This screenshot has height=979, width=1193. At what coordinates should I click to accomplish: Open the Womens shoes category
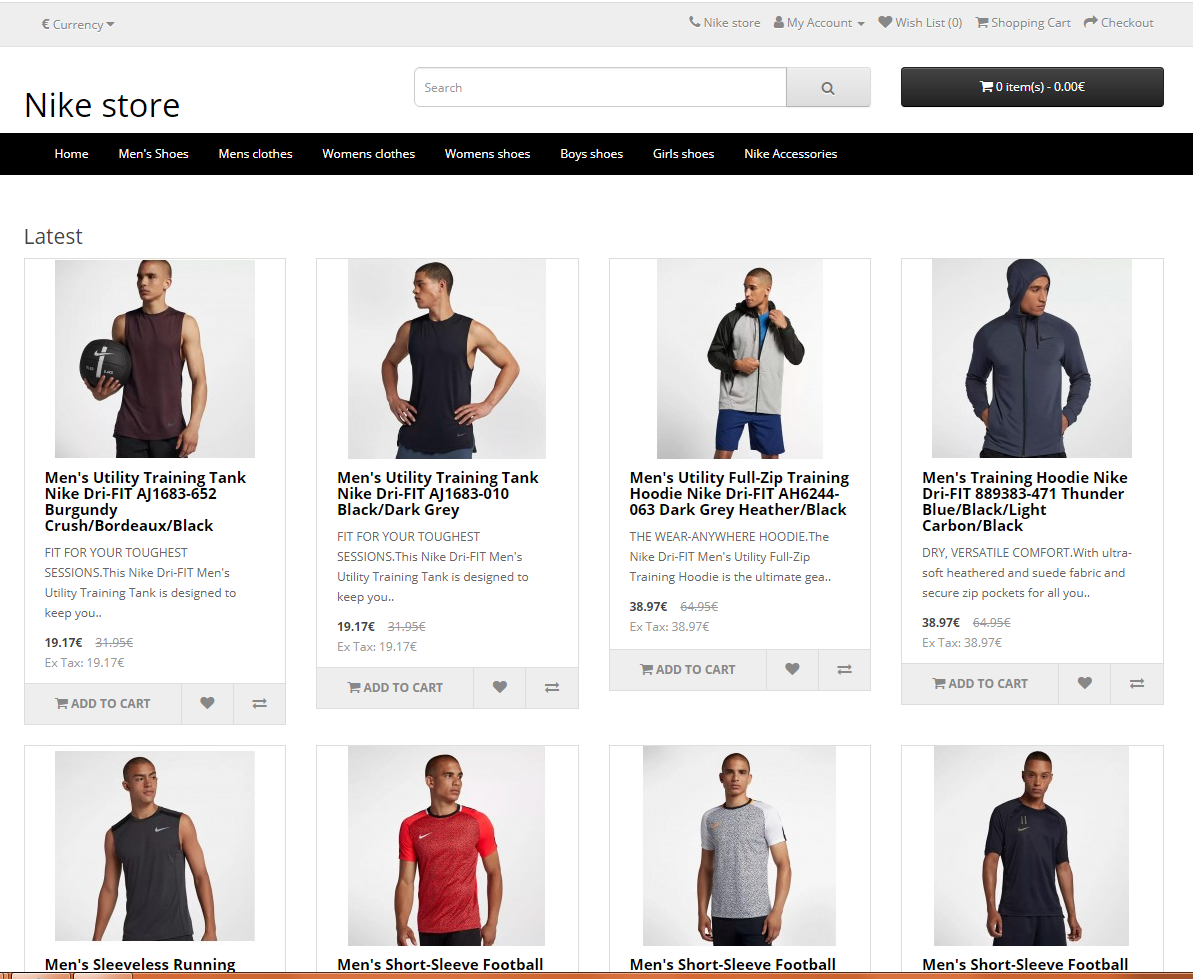click(x=488, y=154)
